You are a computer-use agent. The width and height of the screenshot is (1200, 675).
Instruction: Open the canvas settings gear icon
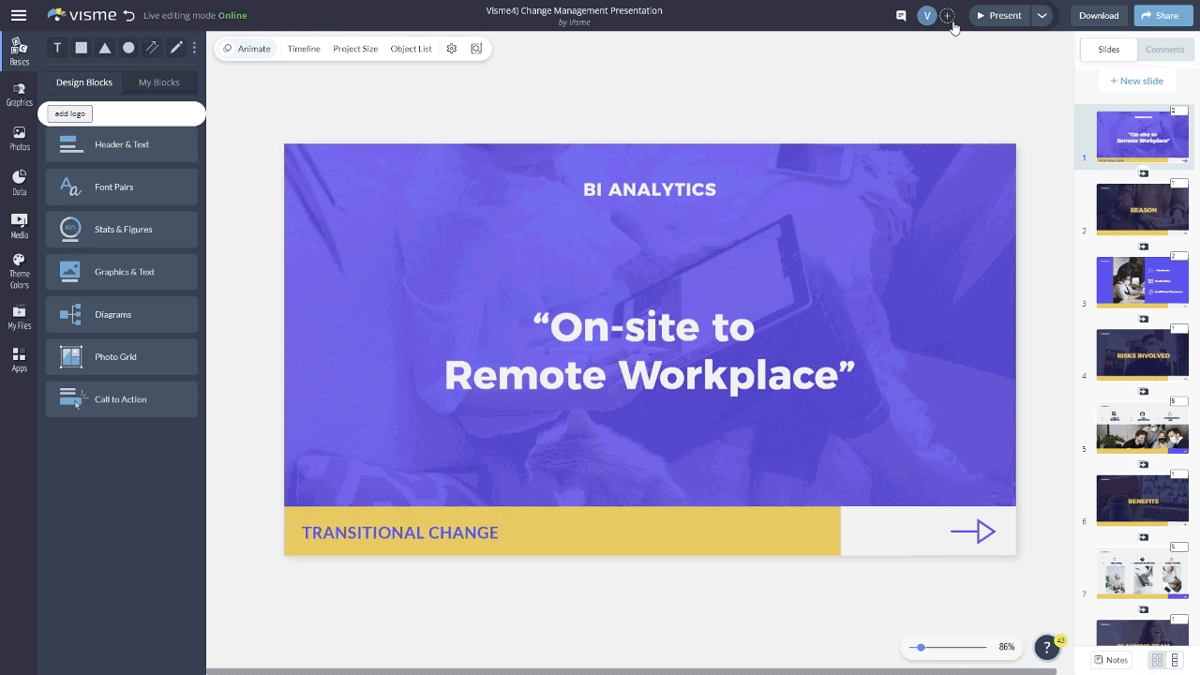click(x=452, y=49)
